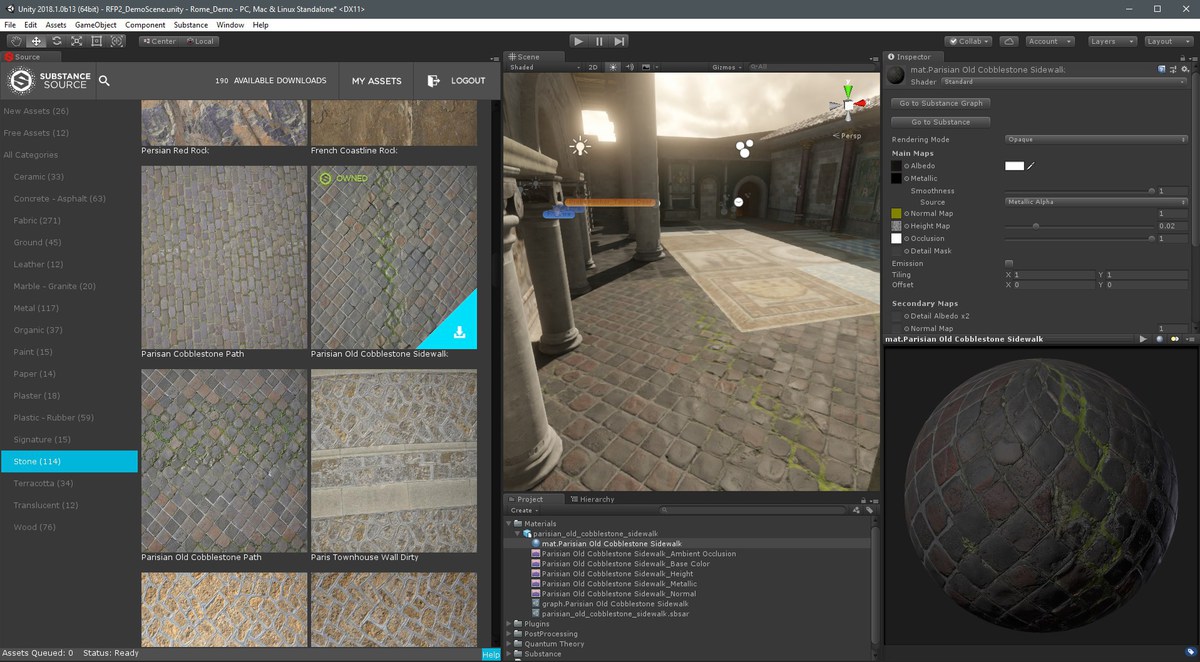Select the Stone (114) category
Screen dimensions: 1200x662
pos(69,461)
